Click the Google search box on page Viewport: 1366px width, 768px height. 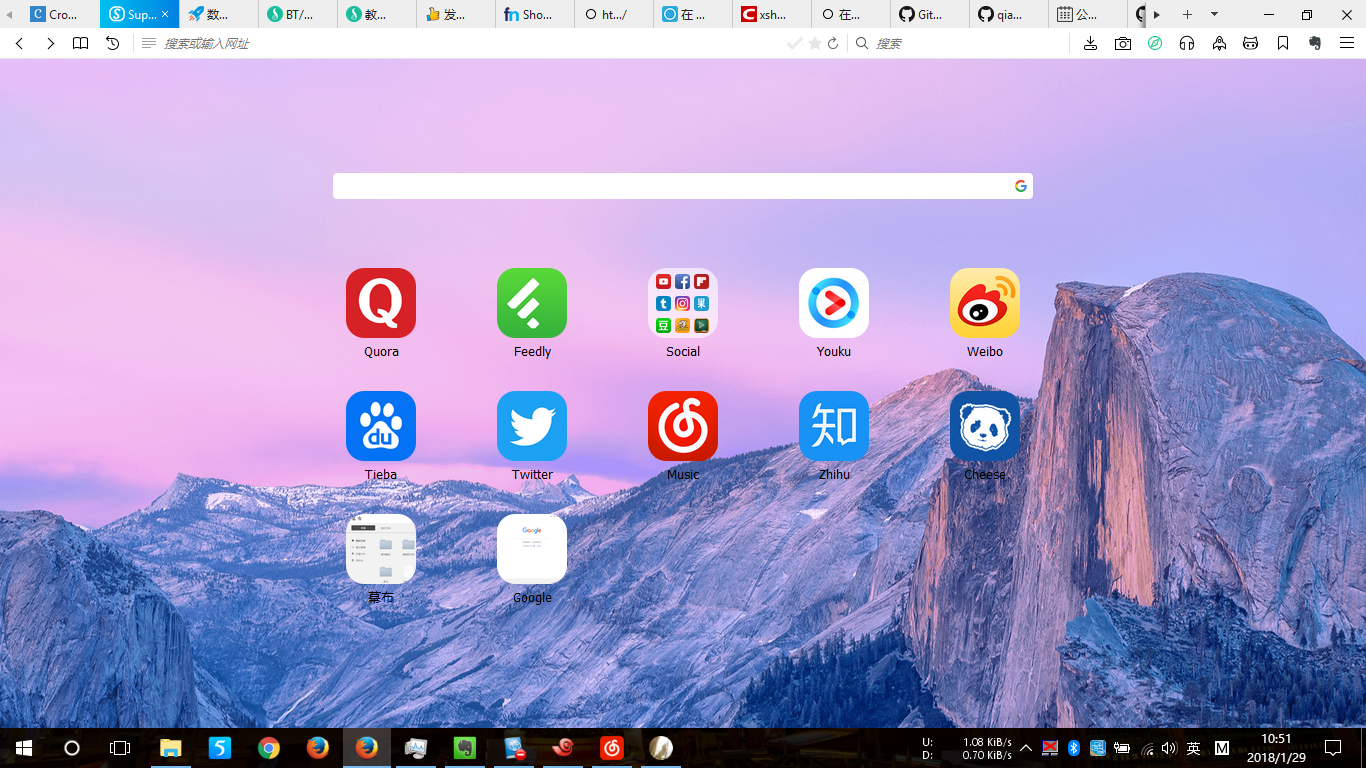[x=683, y=186]
